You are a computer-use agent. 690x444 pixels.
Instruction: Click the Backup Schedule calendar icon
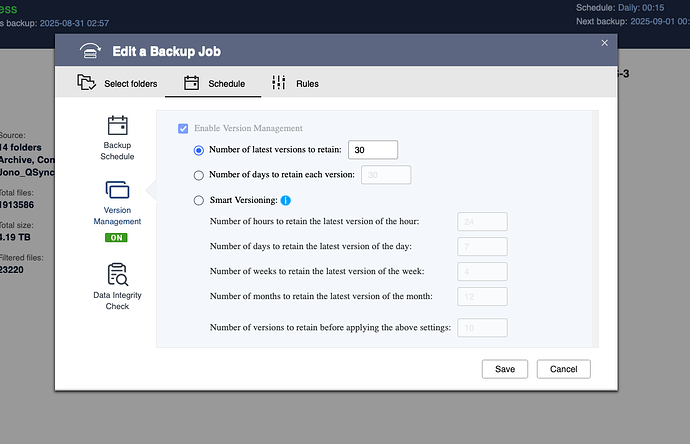point(117,125)
